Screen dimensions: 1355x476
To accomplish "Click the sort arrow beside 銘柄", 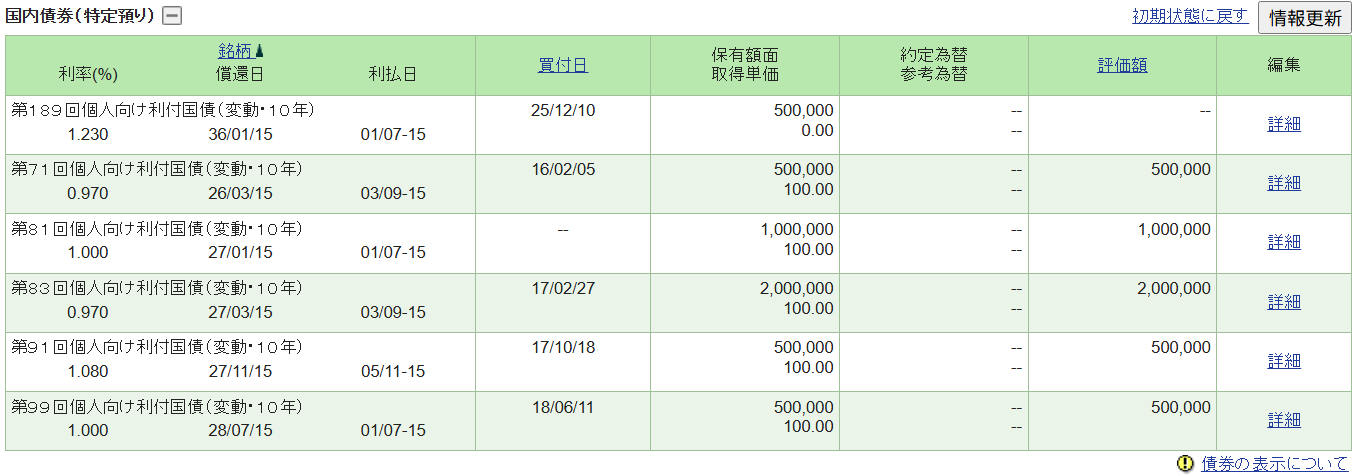I will 259,51.
